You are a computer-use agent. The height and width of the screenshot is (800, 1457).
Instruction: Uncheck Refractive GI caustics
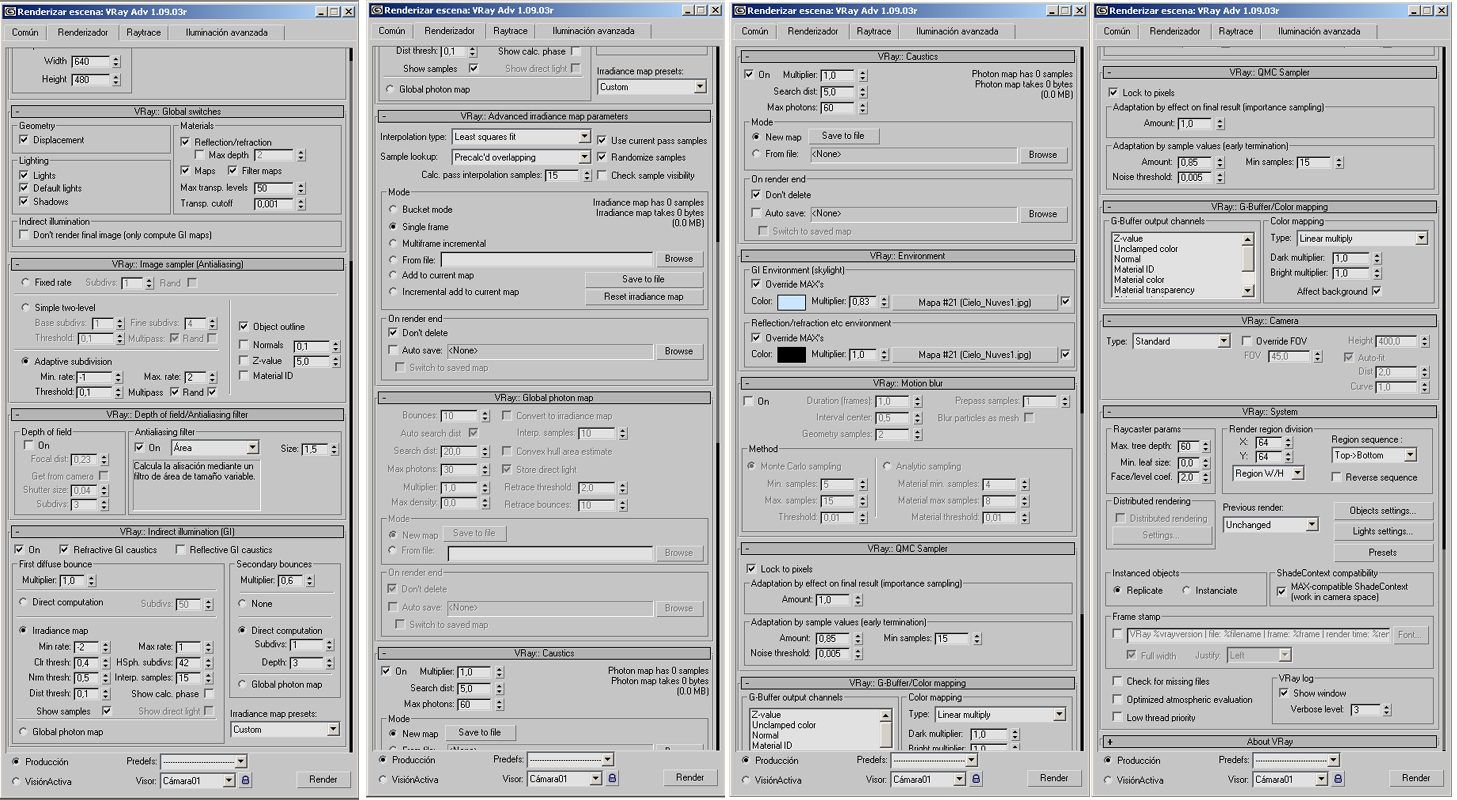point(65,550)
